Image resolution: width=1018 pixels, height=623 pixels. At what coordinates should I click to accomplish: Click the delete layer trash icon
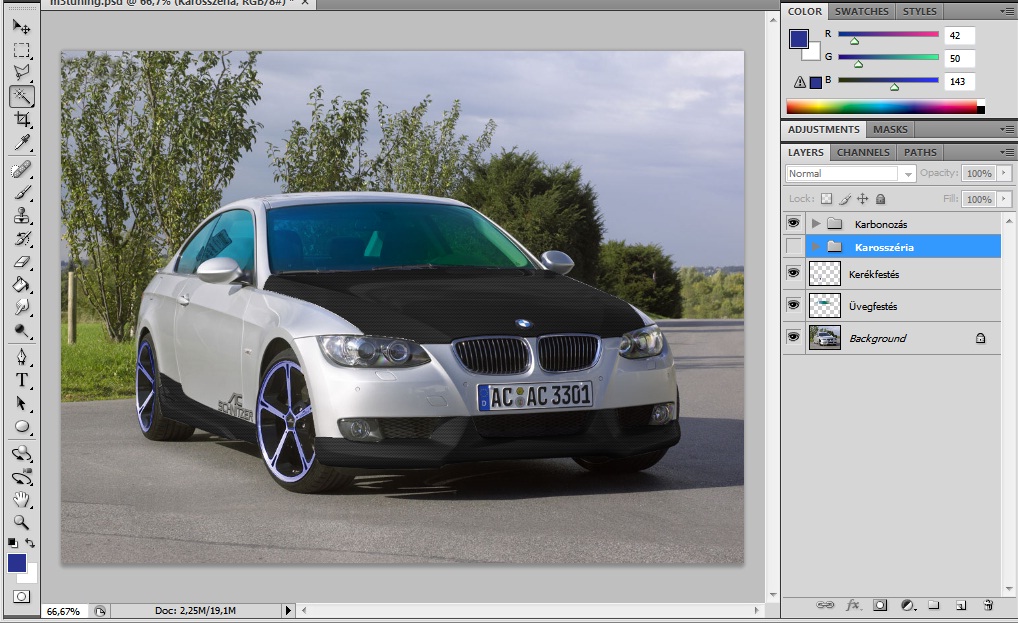pyautogui.click(x=988, y=605)
